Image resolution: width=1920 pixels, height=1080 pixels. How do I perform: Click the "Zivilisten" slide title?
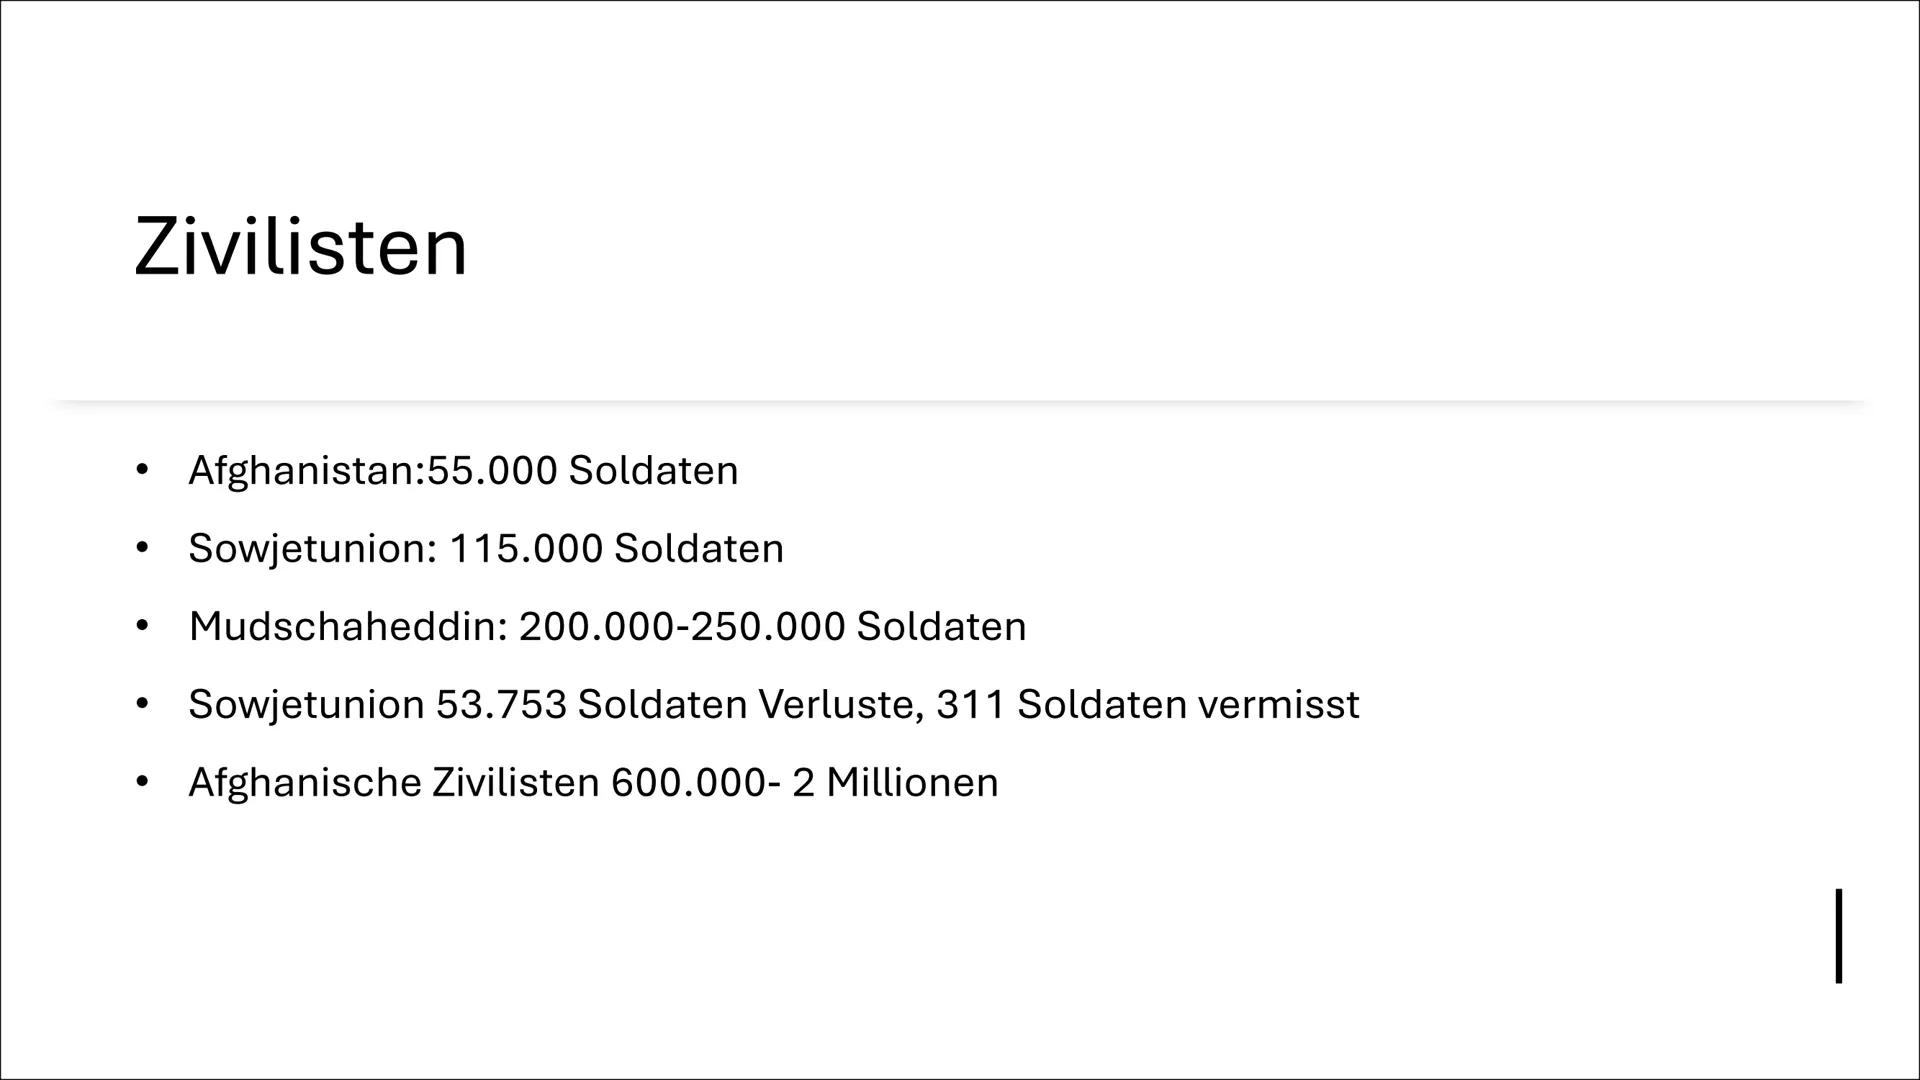[x=300, y=247]
